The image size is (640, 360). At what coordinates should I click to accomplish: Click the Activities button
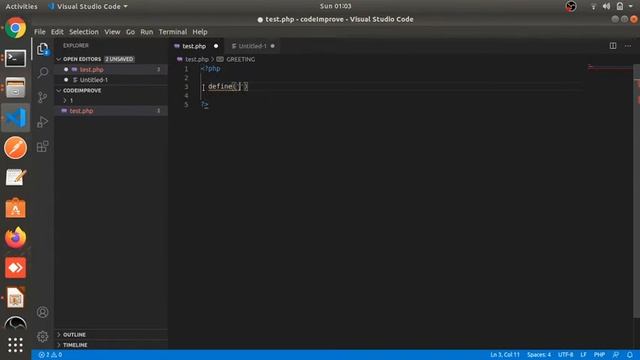21,7
